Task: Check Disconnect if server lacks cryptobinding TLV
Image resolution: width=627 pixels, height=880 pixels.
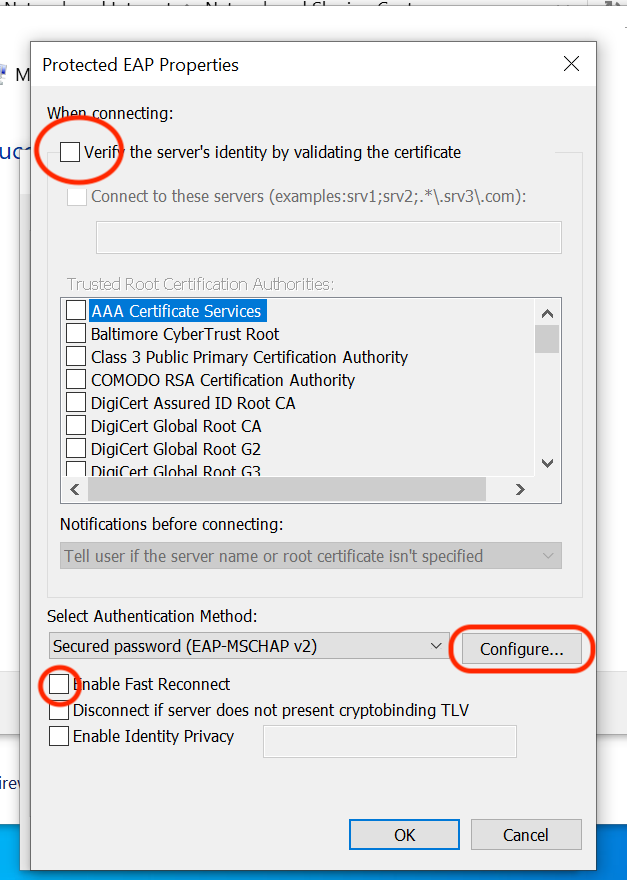Action: click(60, 711)
